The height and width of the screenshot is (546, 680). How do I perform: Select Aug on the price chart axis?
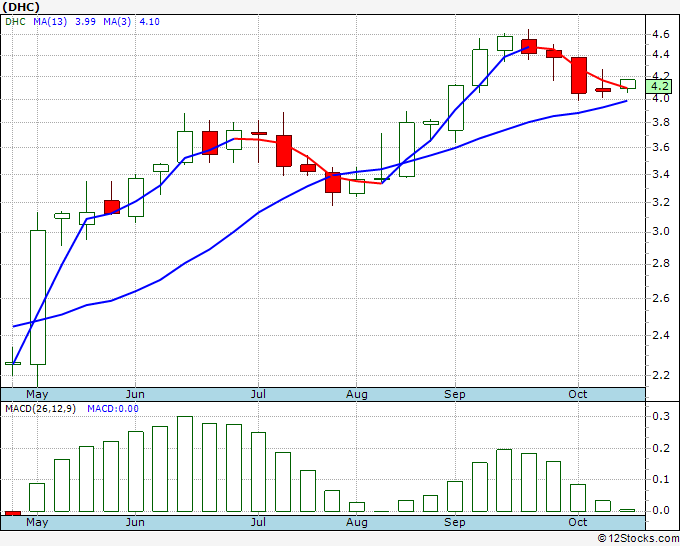coord(356,395)
